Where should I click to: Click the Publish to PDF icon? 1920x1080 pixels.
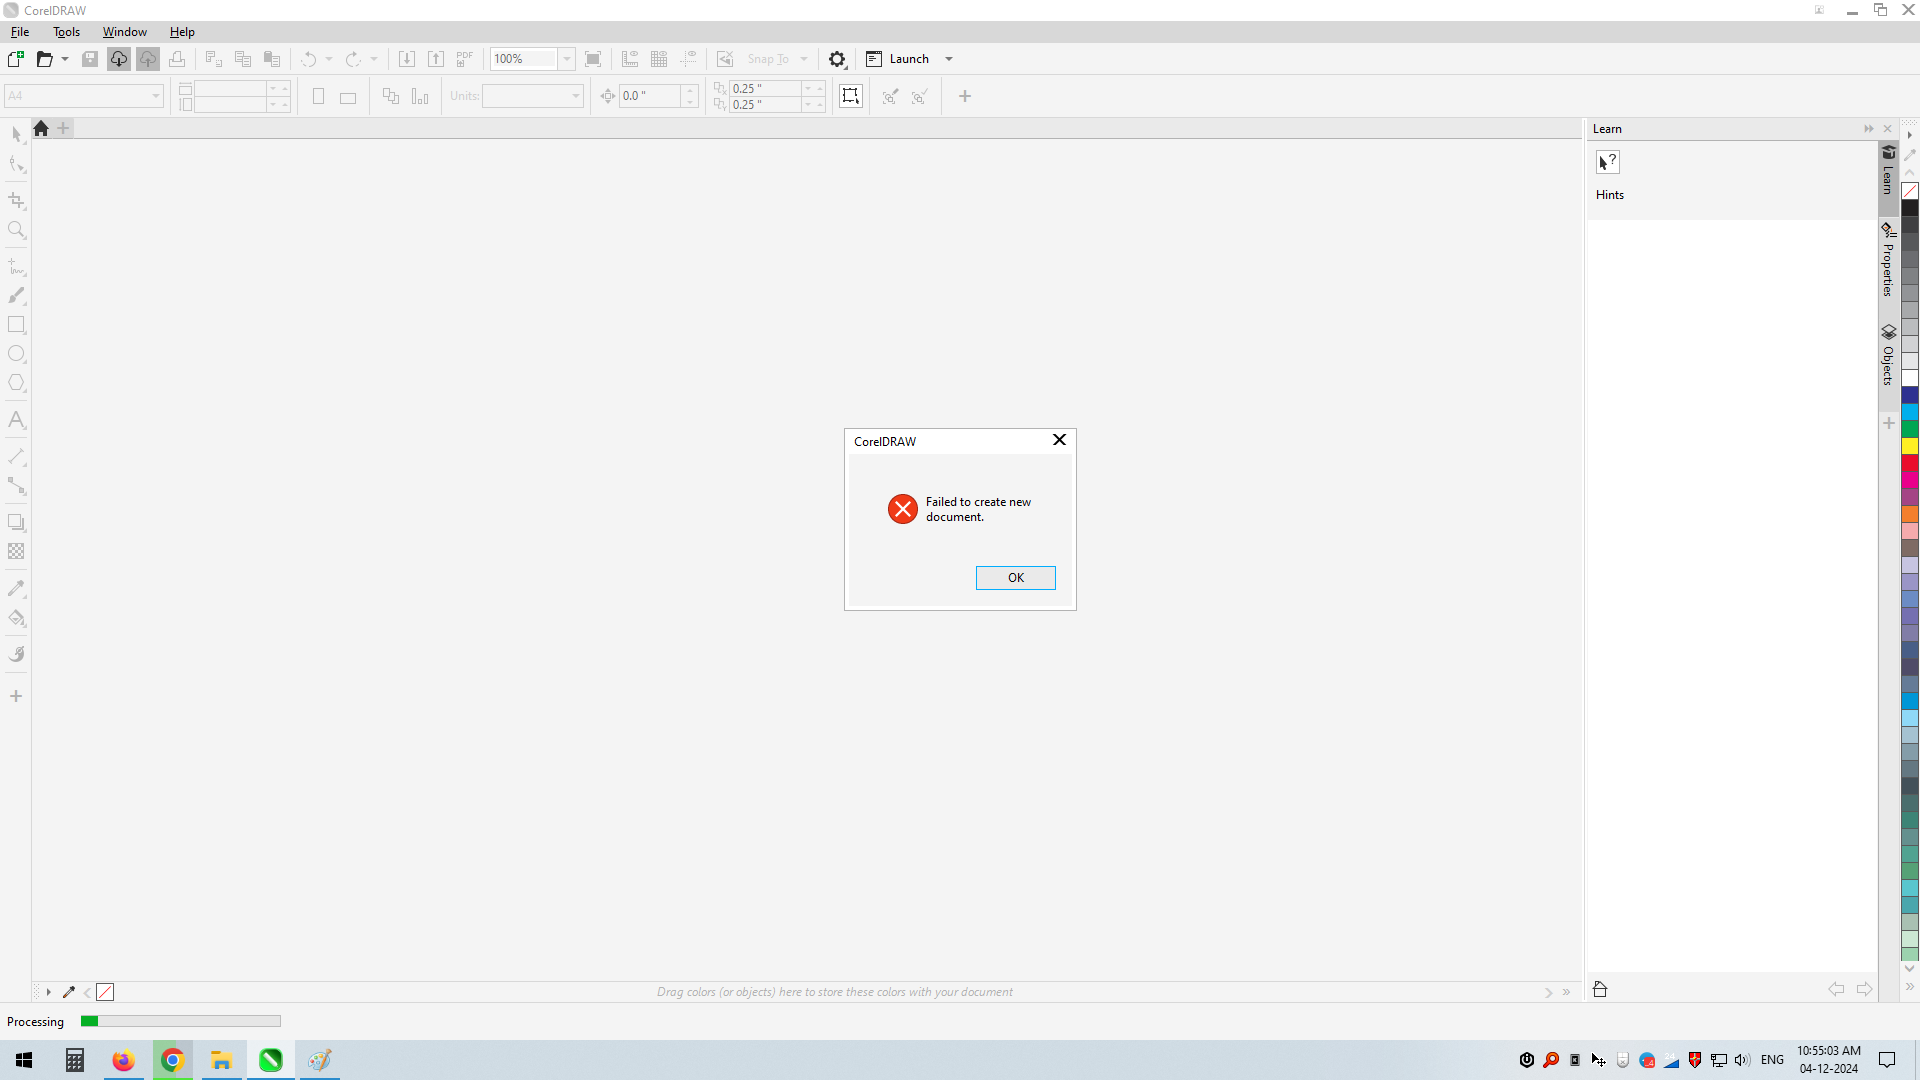465,59
